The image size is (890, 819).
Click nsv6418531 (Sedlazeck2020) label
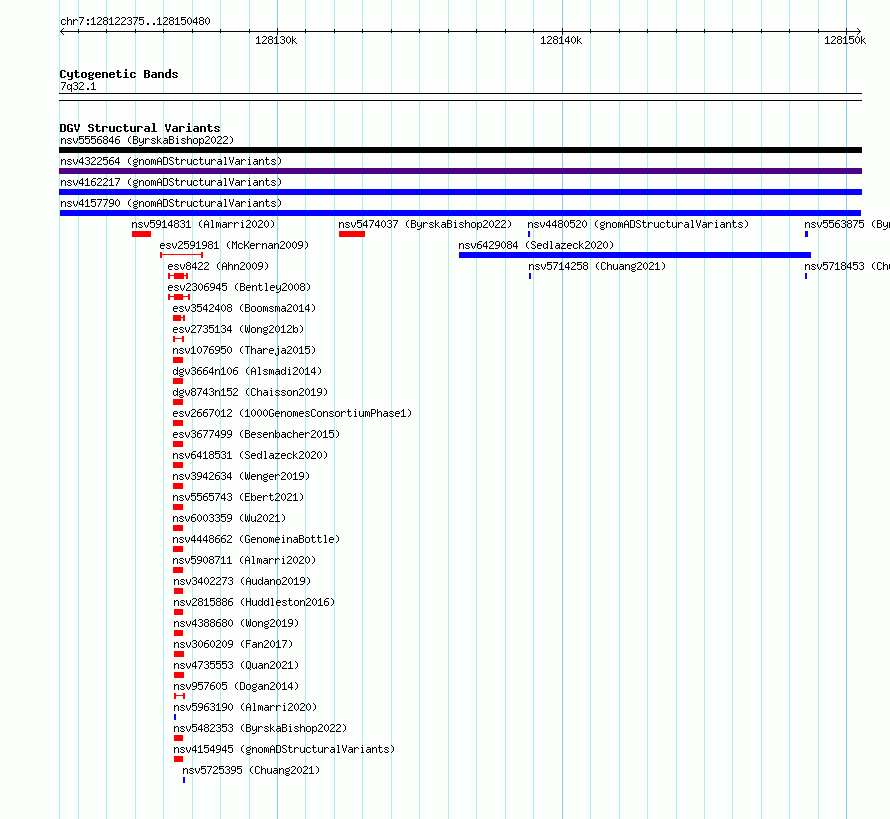250,455
